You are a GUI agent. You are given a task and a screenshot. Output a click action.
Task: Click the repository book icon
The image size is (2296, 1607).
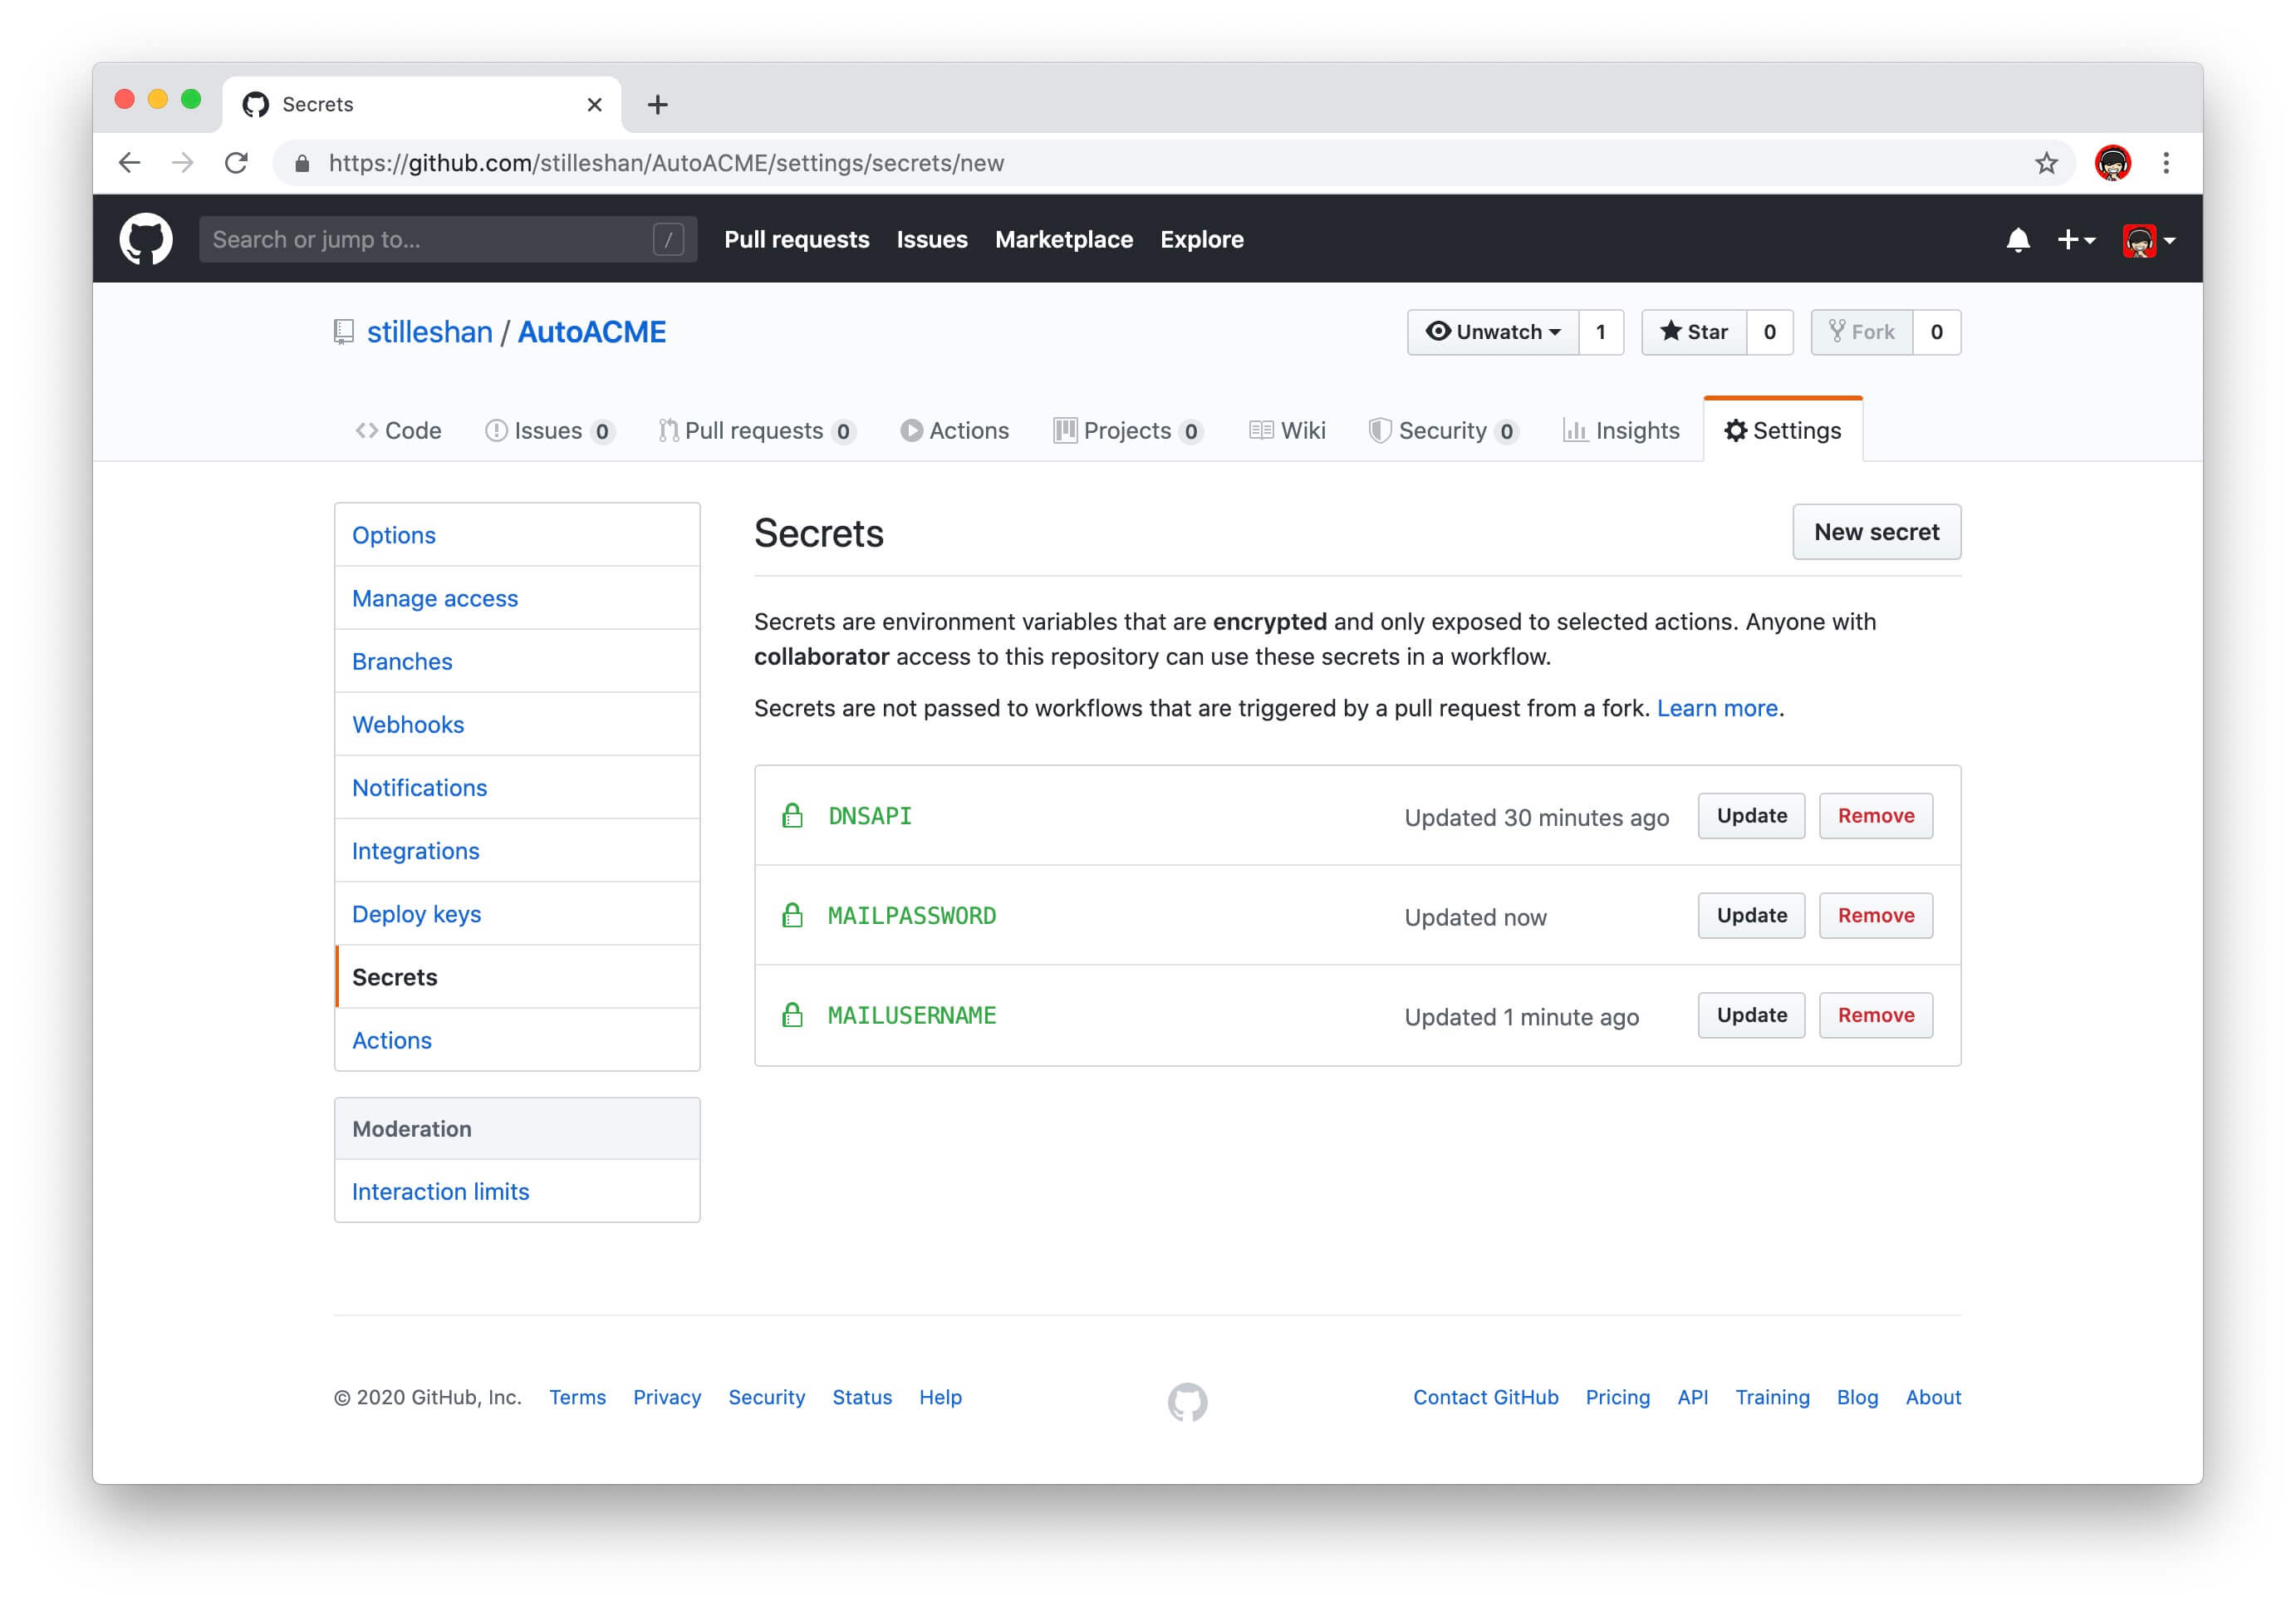point(343,332)
